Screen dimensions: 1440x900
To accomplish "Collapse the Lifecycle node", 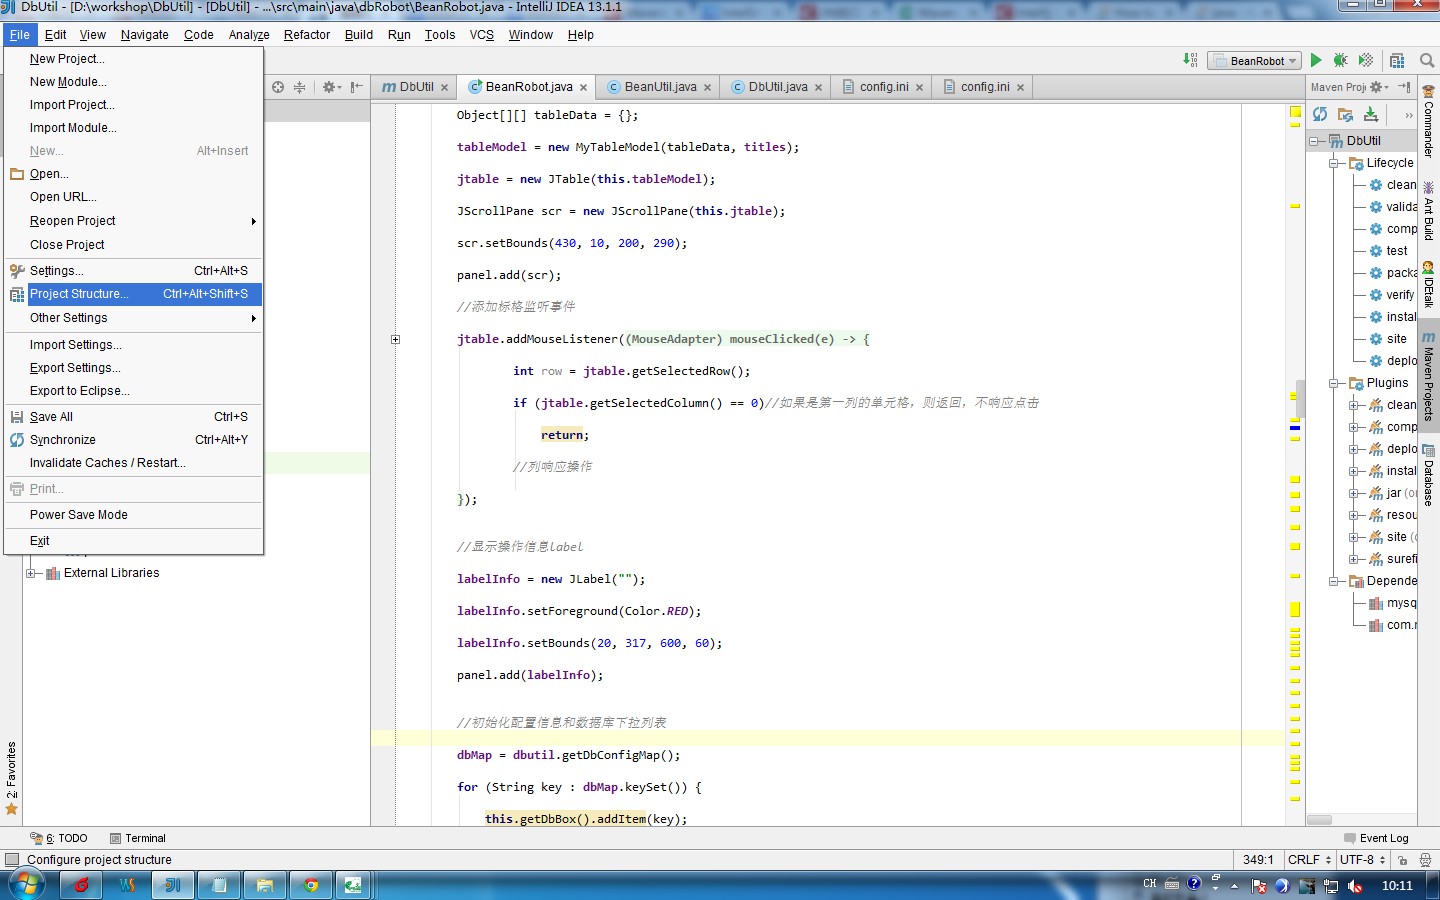I will pyautogui.click(x=1334, y=163).
